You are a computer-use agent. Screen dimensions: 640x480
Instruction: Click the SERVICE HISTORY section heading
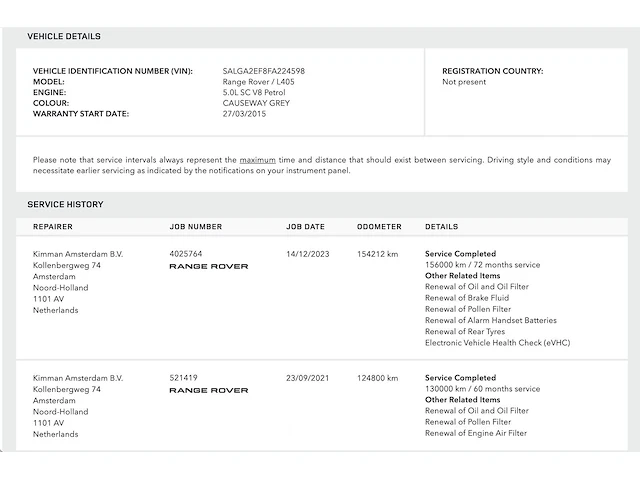click(65, 204)
